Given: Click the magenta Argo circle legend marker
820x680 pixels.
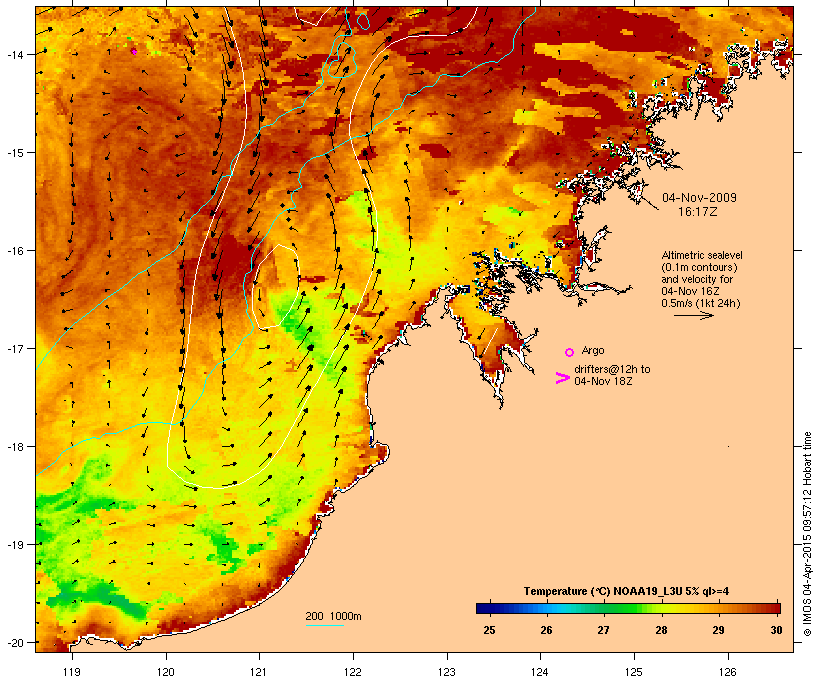Looking at the screenshot, I should [x=569, y=352].
